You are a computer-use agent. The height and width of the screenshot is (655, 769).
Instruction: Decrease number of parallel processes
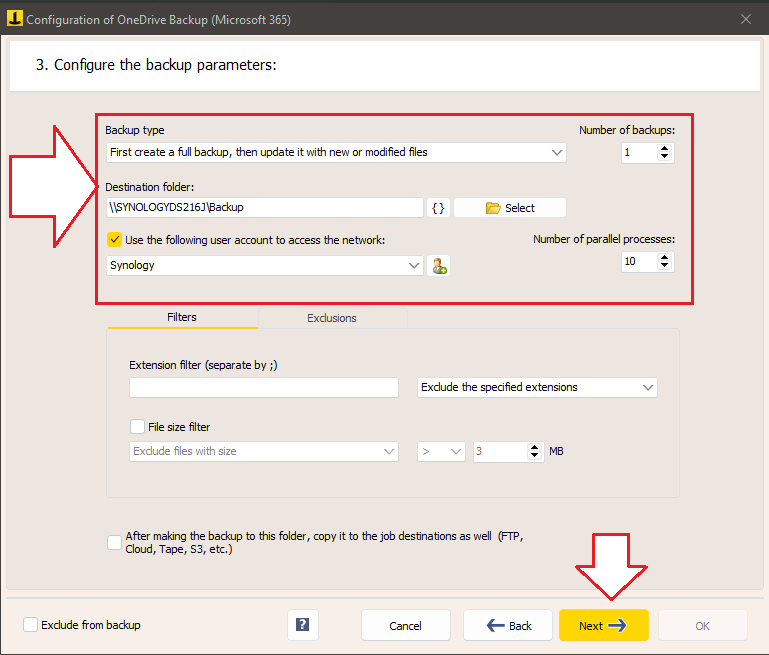point(664,265)
